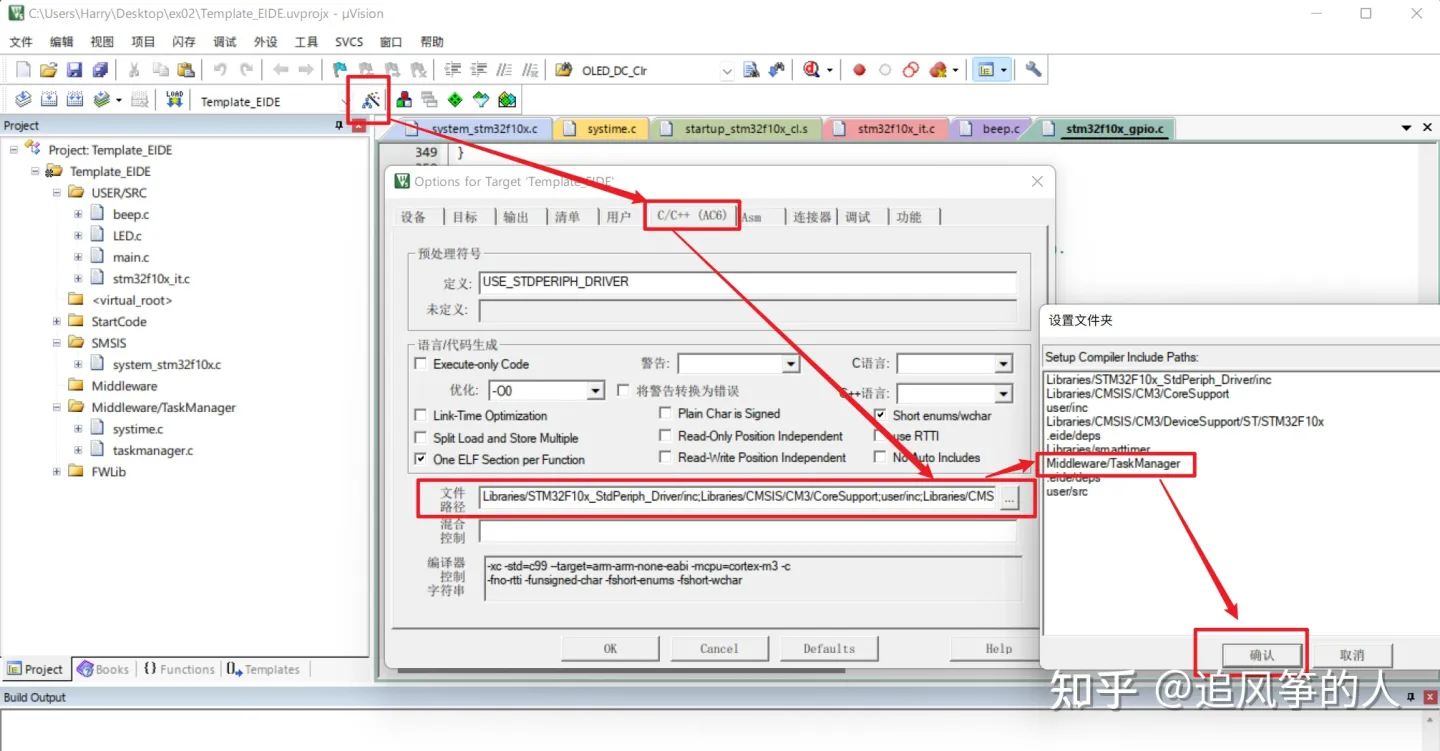Switch to systime.c editor tab
Image resolution: width=1440 pixels, height=751 pixels.
click(x=601, y=129)
